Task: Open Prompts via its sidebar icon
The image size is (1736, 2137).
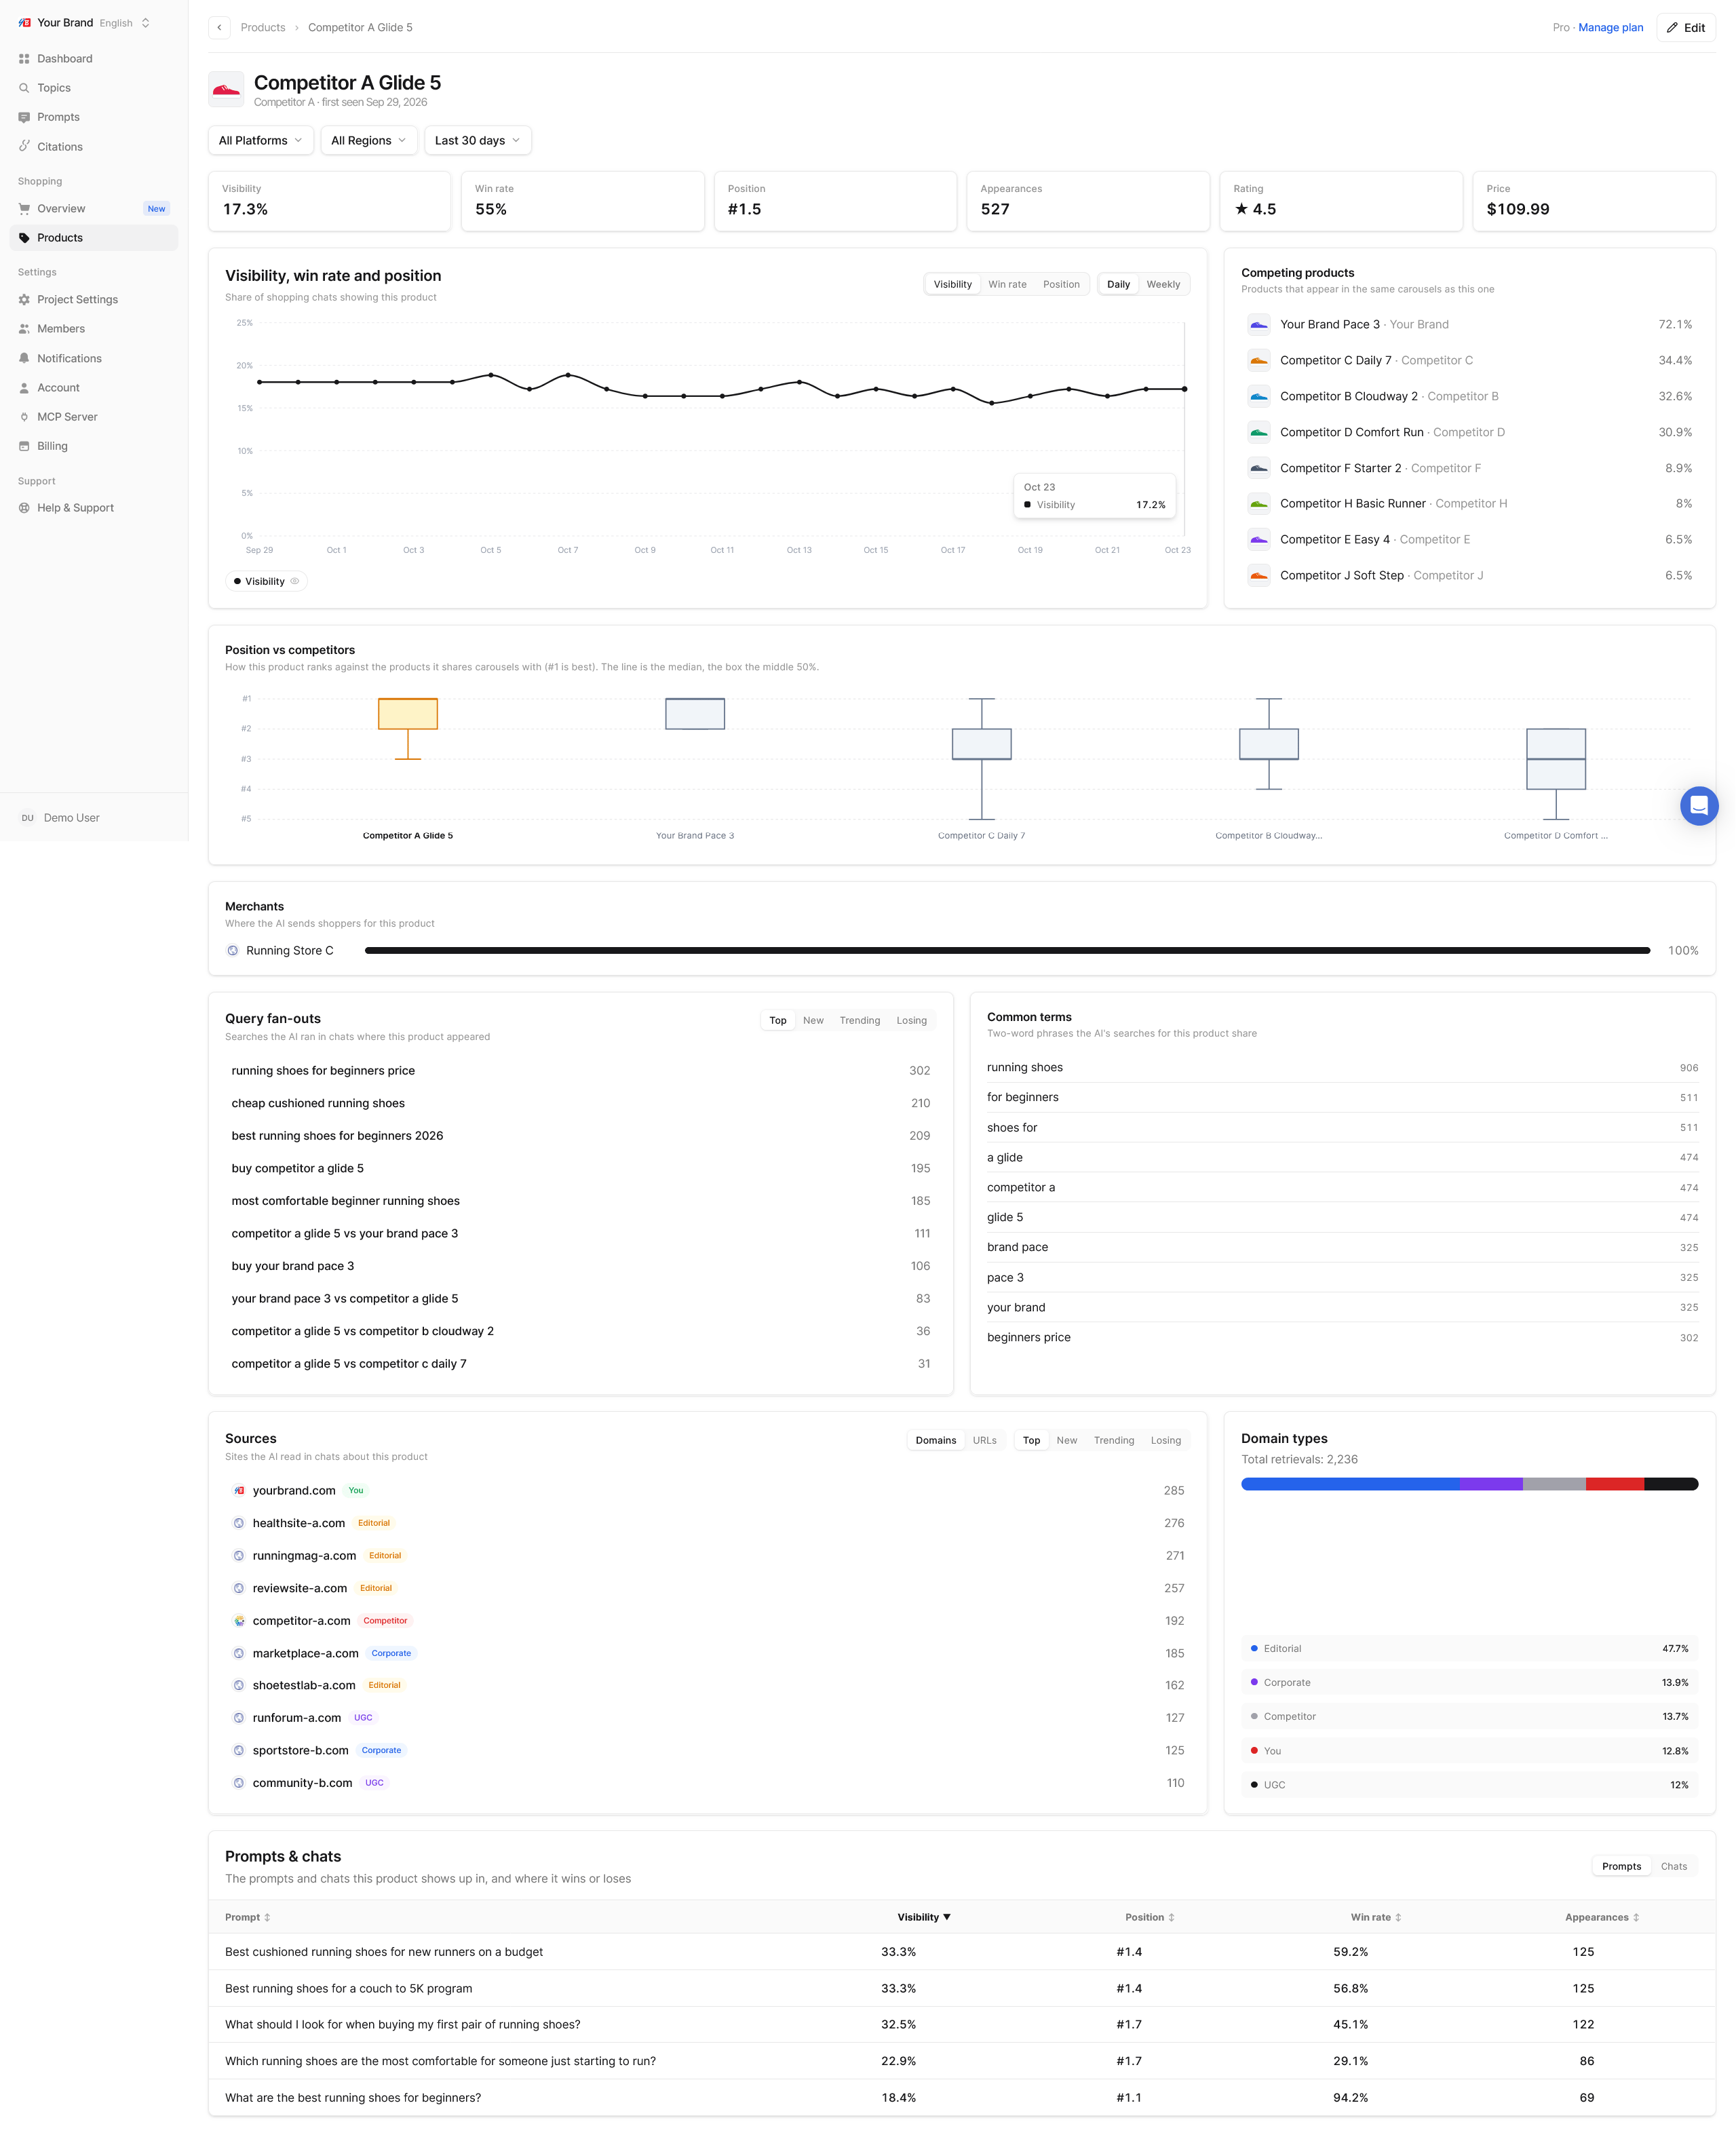Action: (x=24, y=117)
